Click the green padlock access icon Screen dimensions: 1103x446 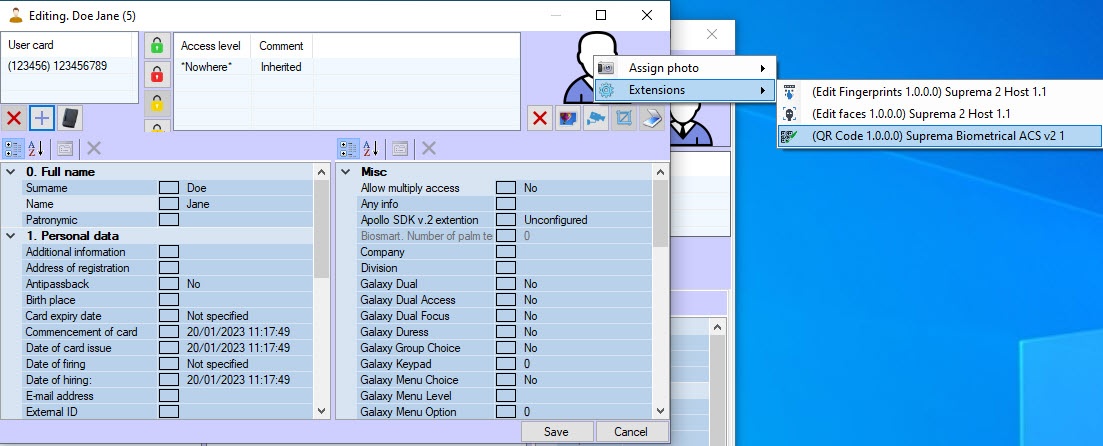pos(158,46)
